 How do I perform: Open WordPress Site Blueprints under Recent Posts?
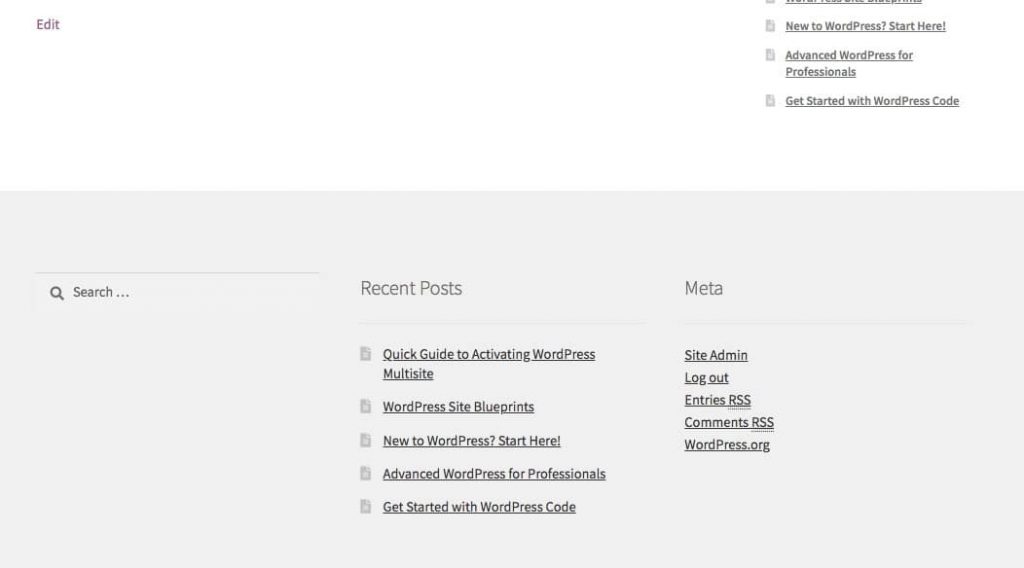[458, 407]
